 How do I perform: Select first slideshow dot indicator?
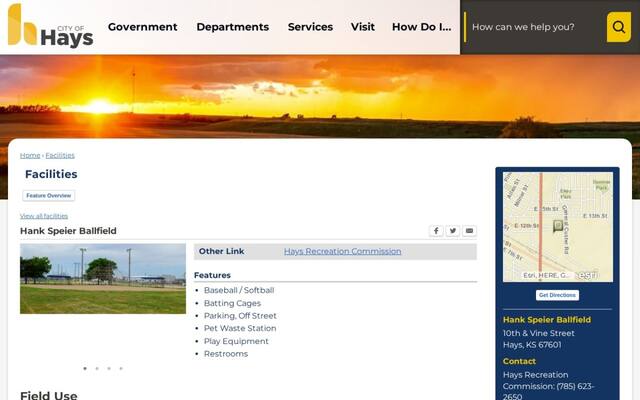[85, 369]
